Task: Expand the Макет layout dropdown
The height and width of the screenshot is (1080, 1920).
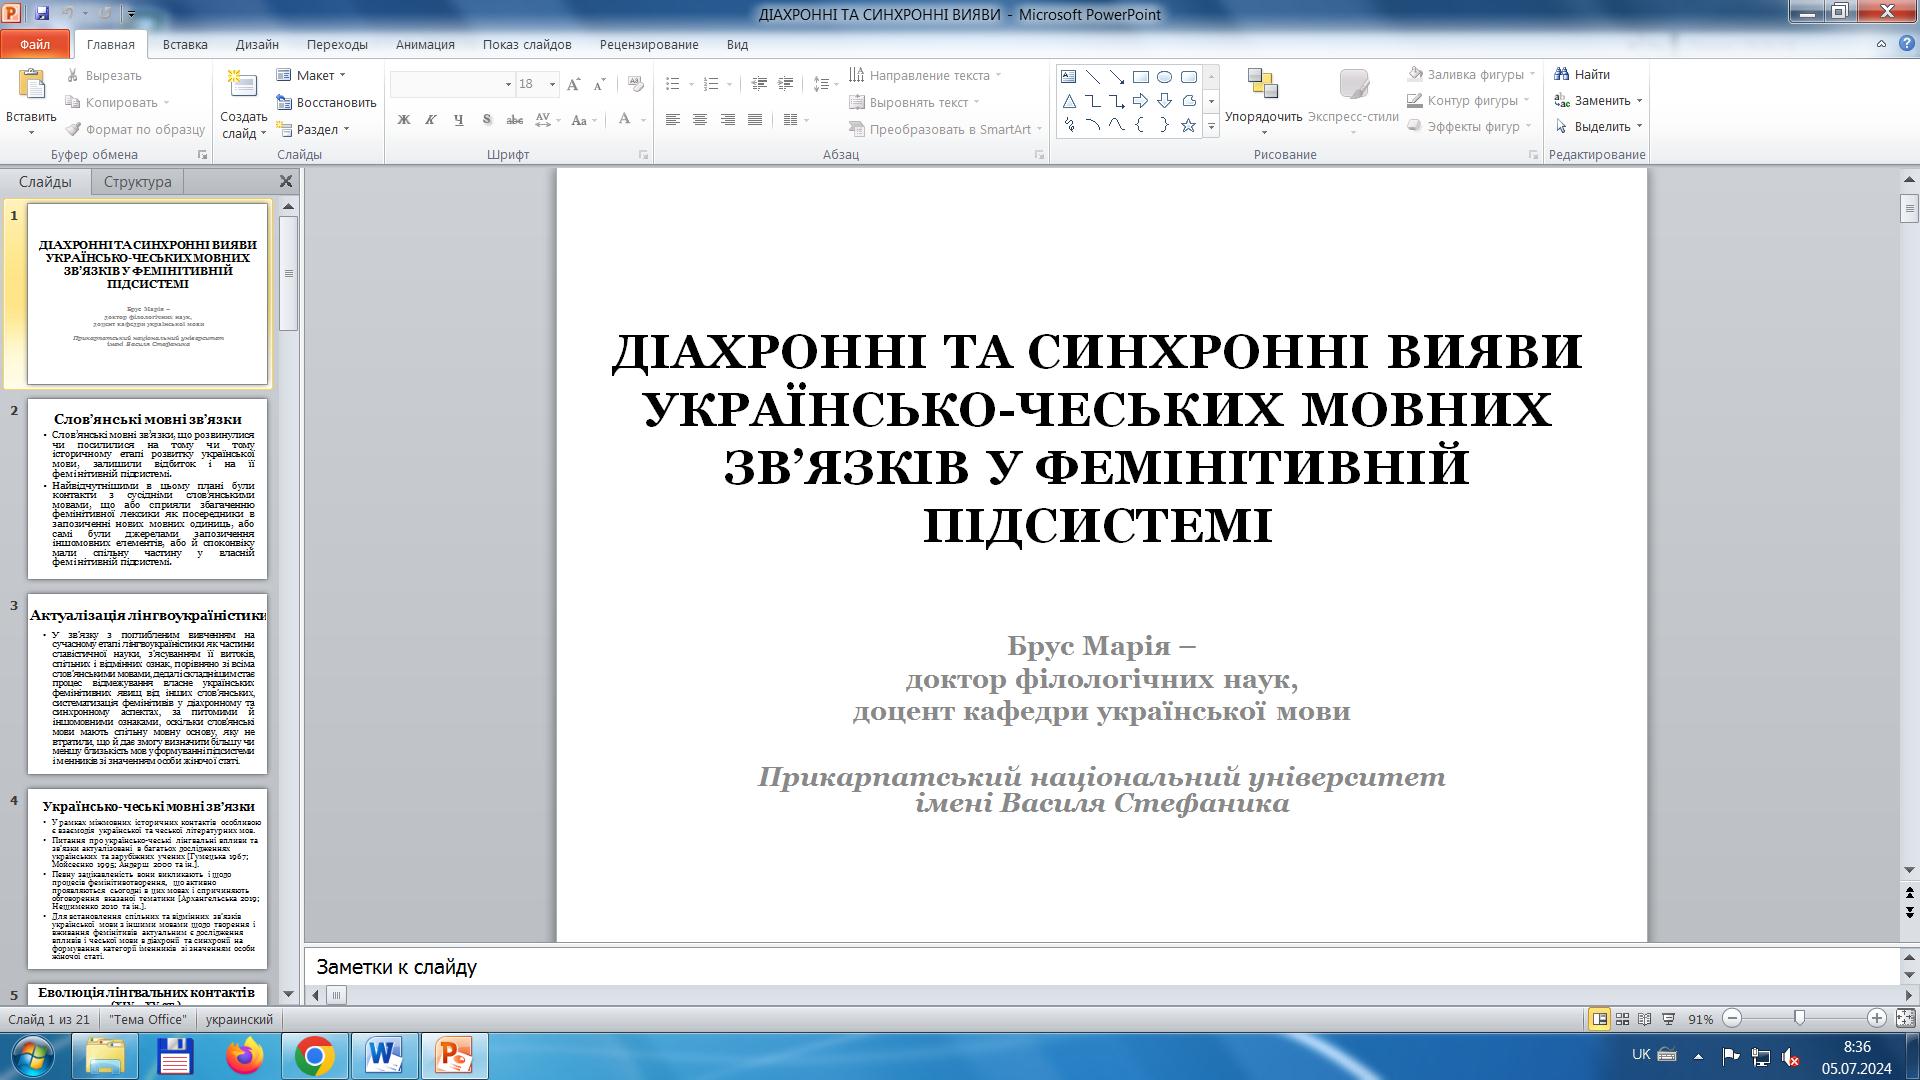Action: tap(314, 75)
